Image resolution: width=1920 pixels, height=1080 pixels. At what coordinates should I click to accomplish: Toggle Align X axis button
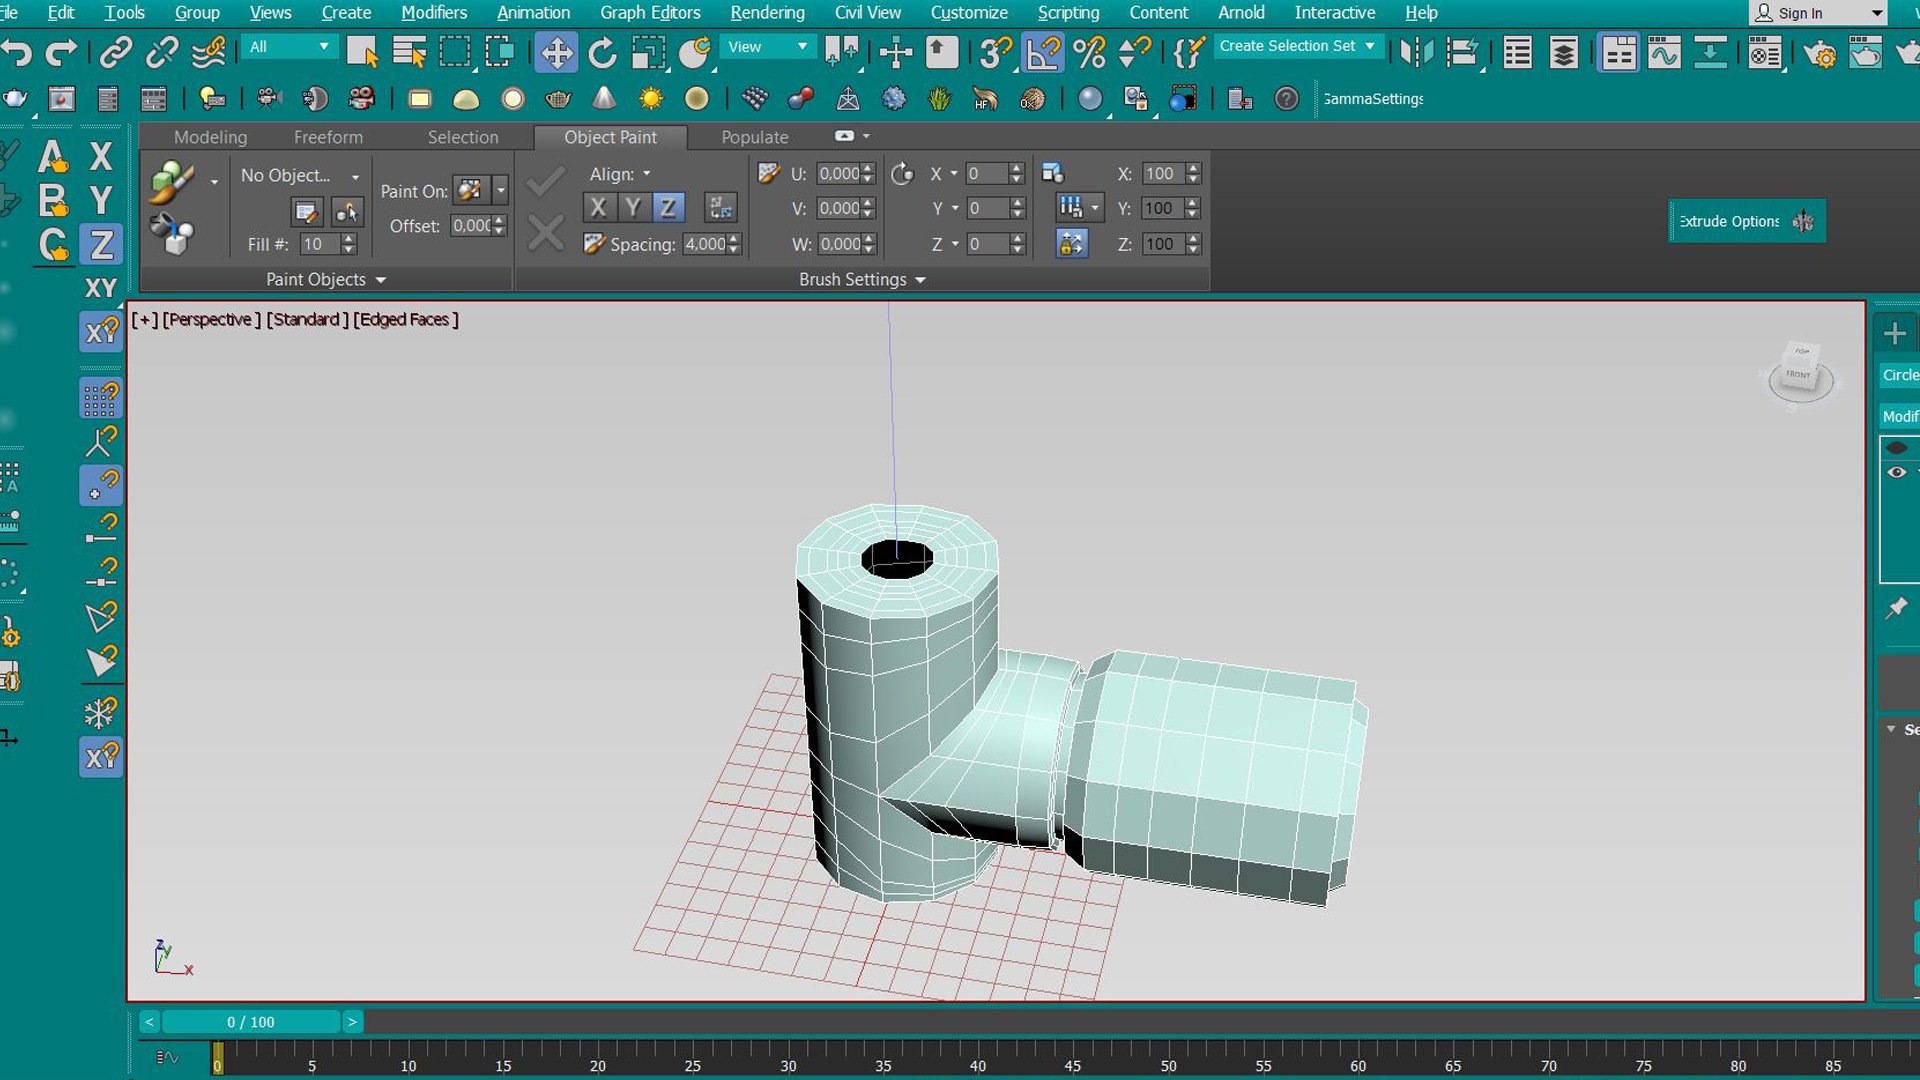pyautogui.click(x=598, y=207)
